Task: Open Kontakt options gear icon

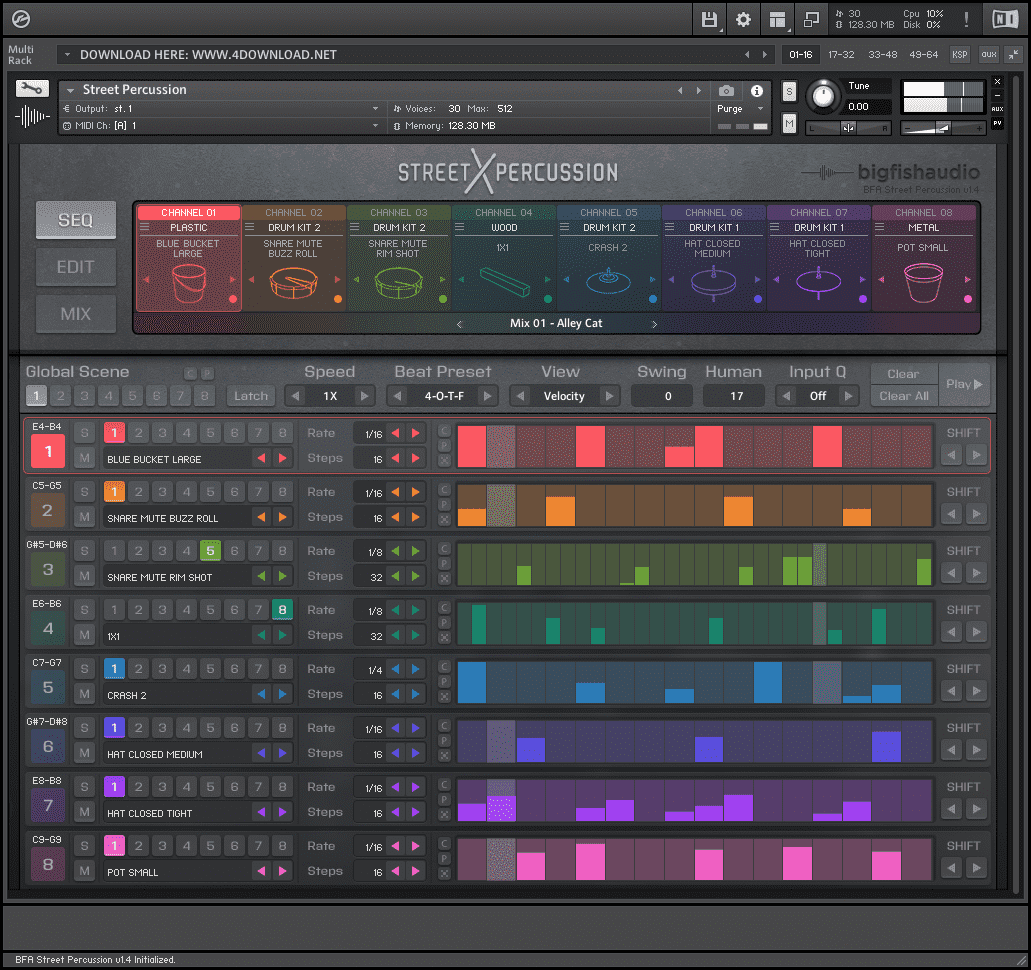Action: tap(743, 20)
